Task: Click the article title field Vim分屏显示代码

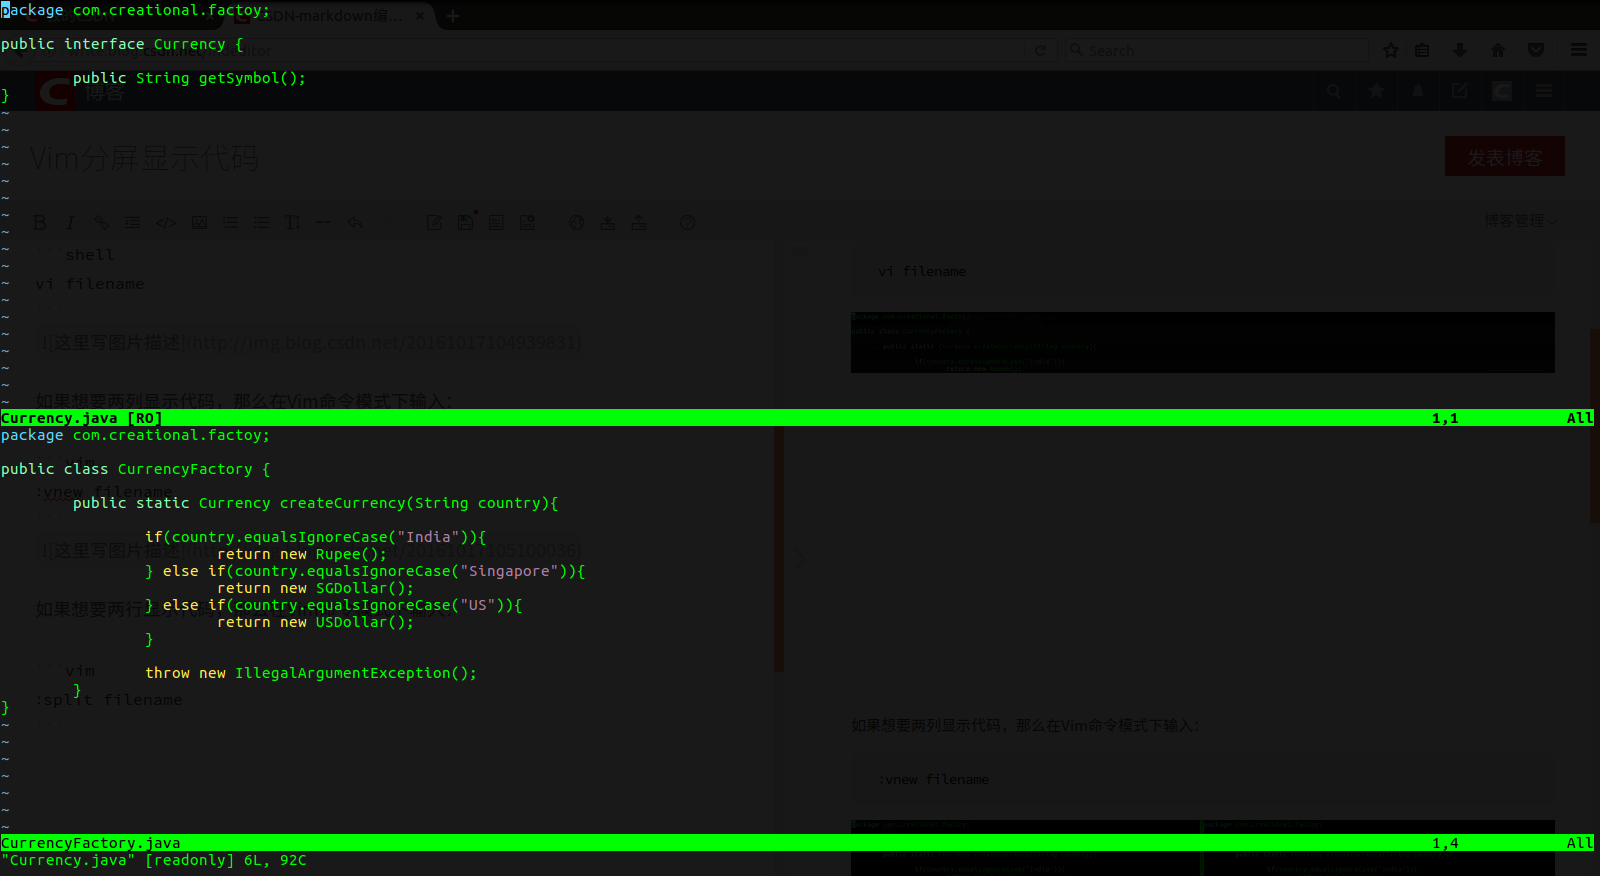Action: click(144, 158)
